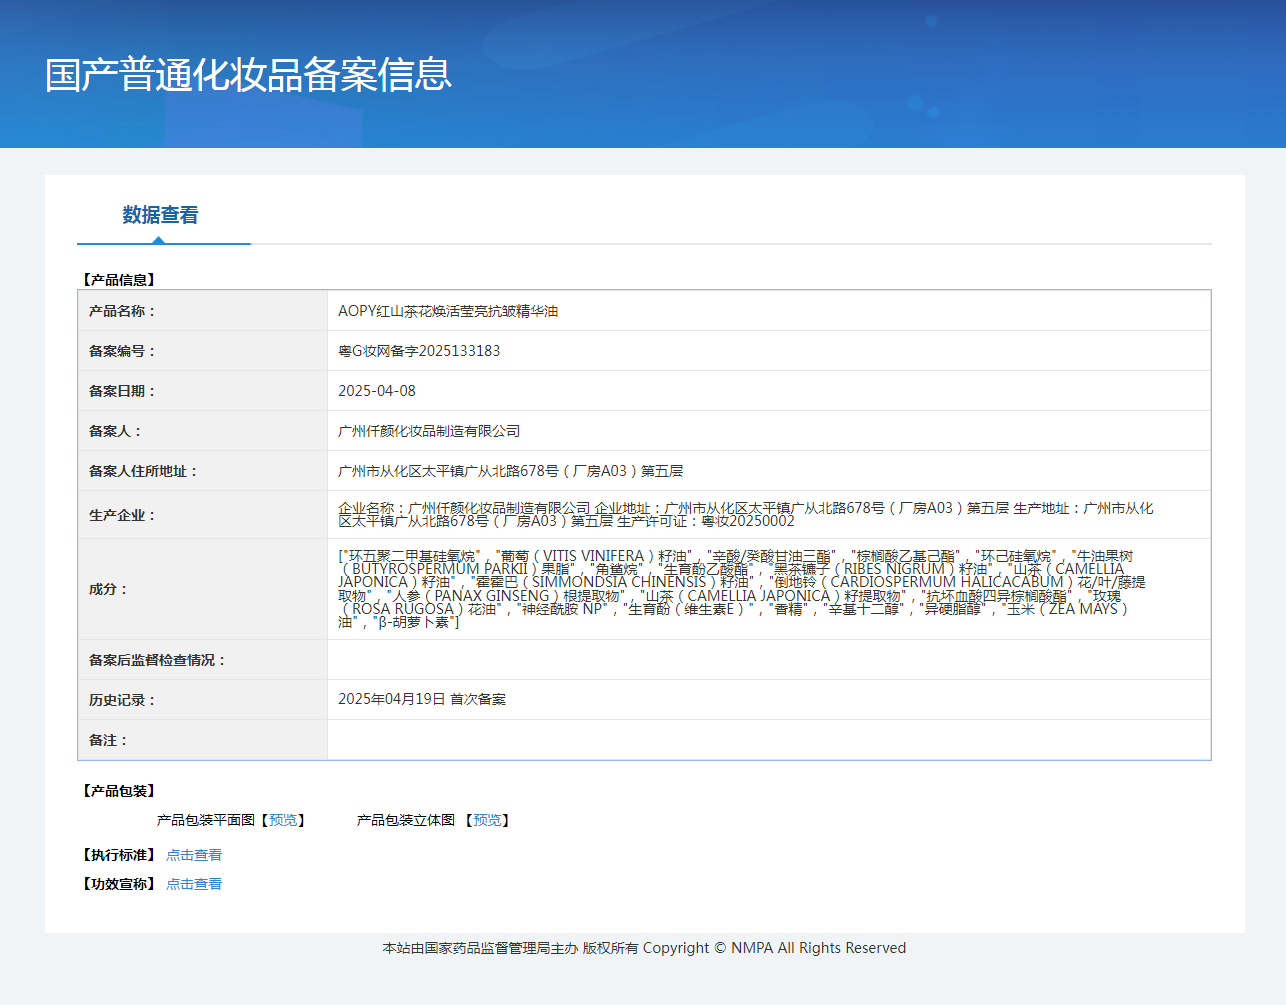Click the 成分 ingredients list text
Image resolution: width=1286 pixels, height=1005 pixels.
point(740,589)
